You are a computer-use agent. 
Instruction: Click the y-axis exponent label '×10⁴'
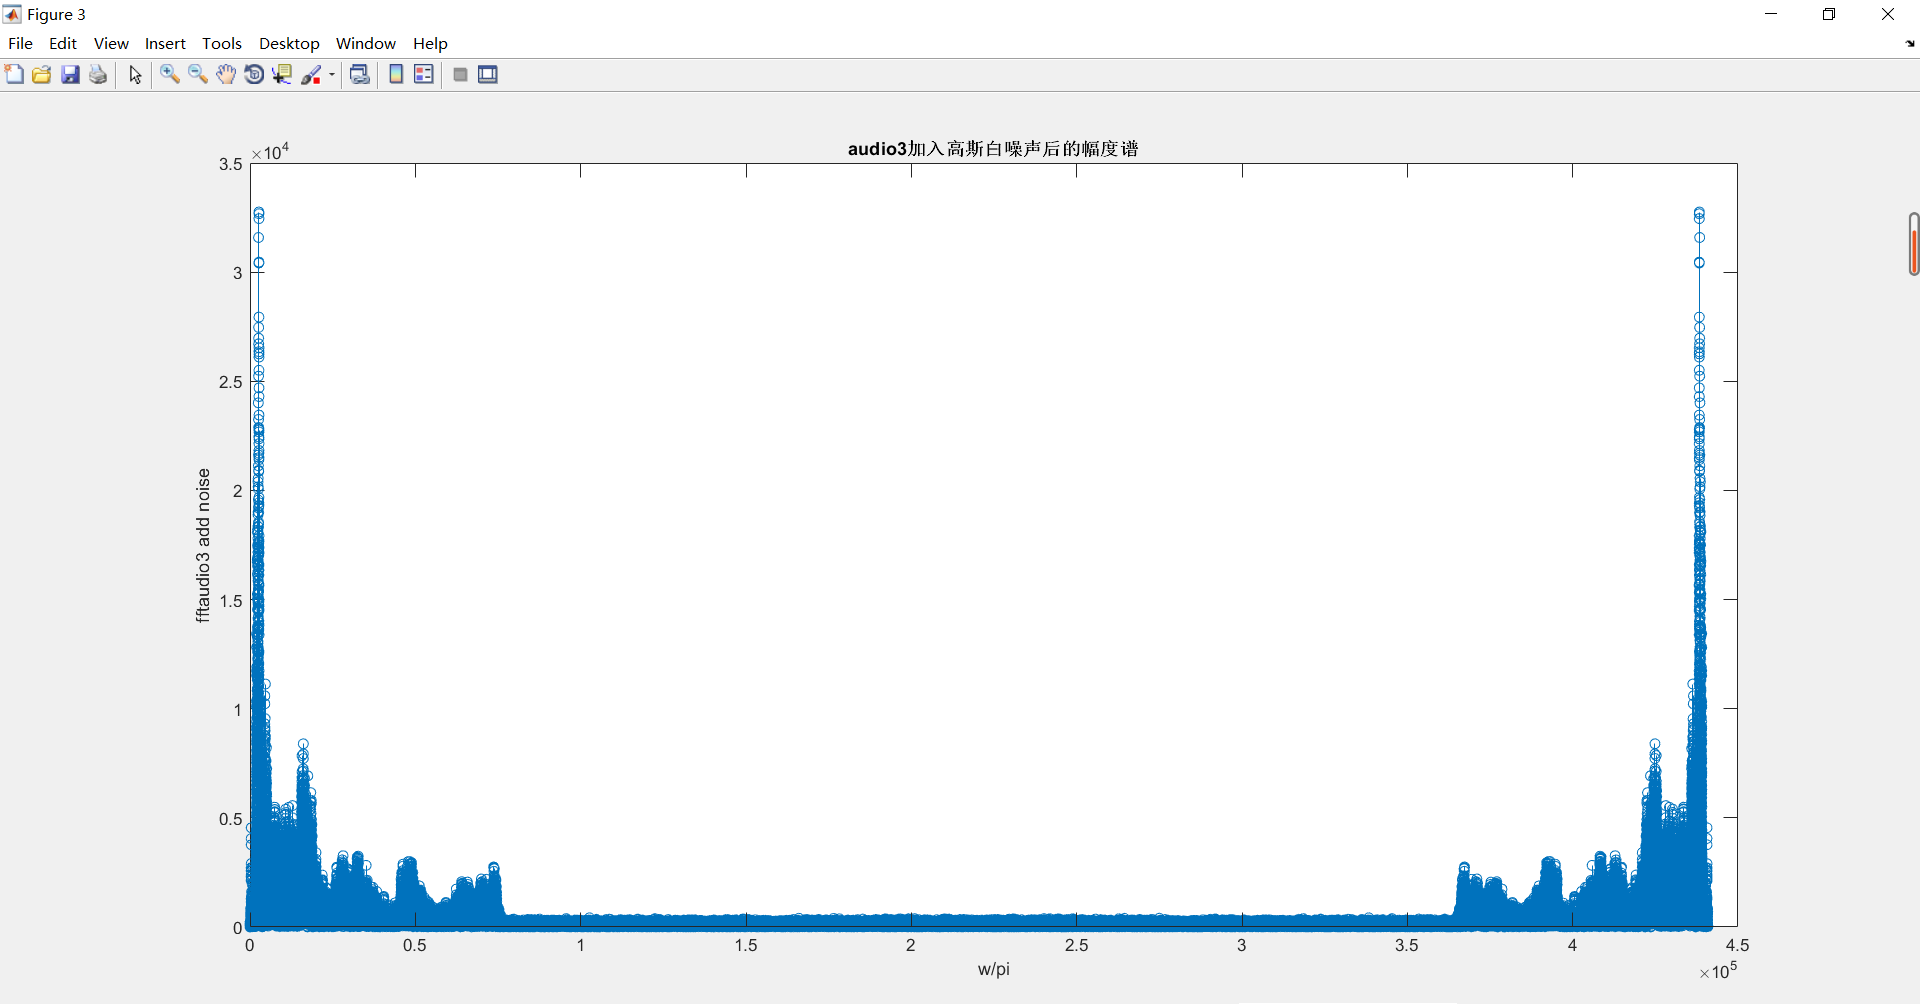[x=270, y=152]
